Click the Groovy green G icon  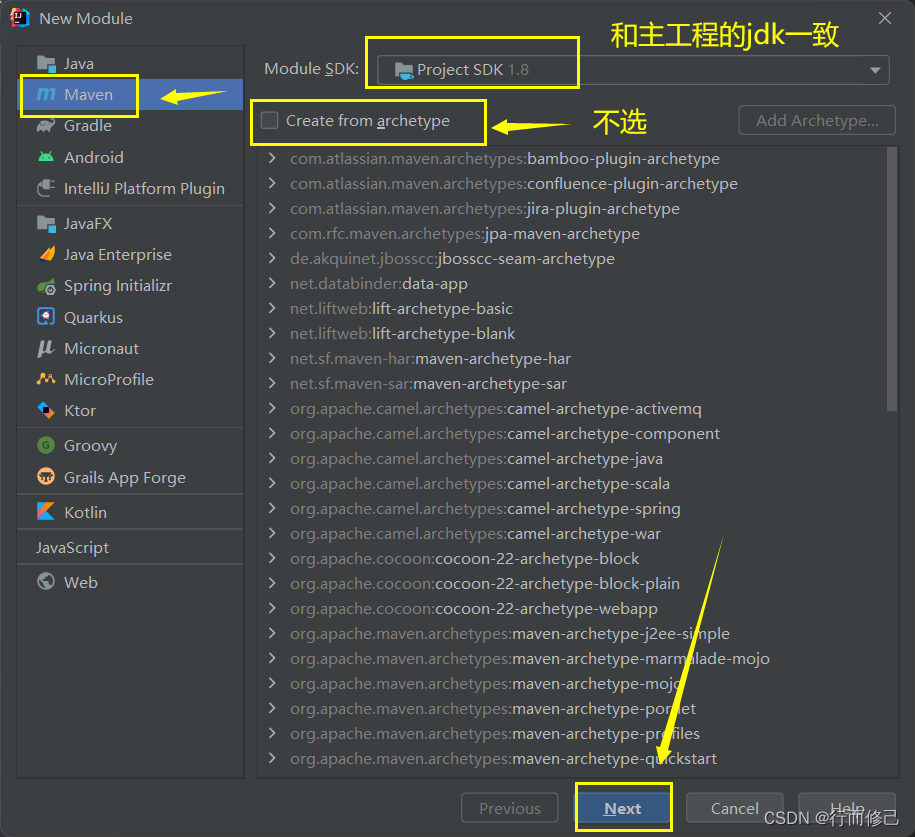46,445
